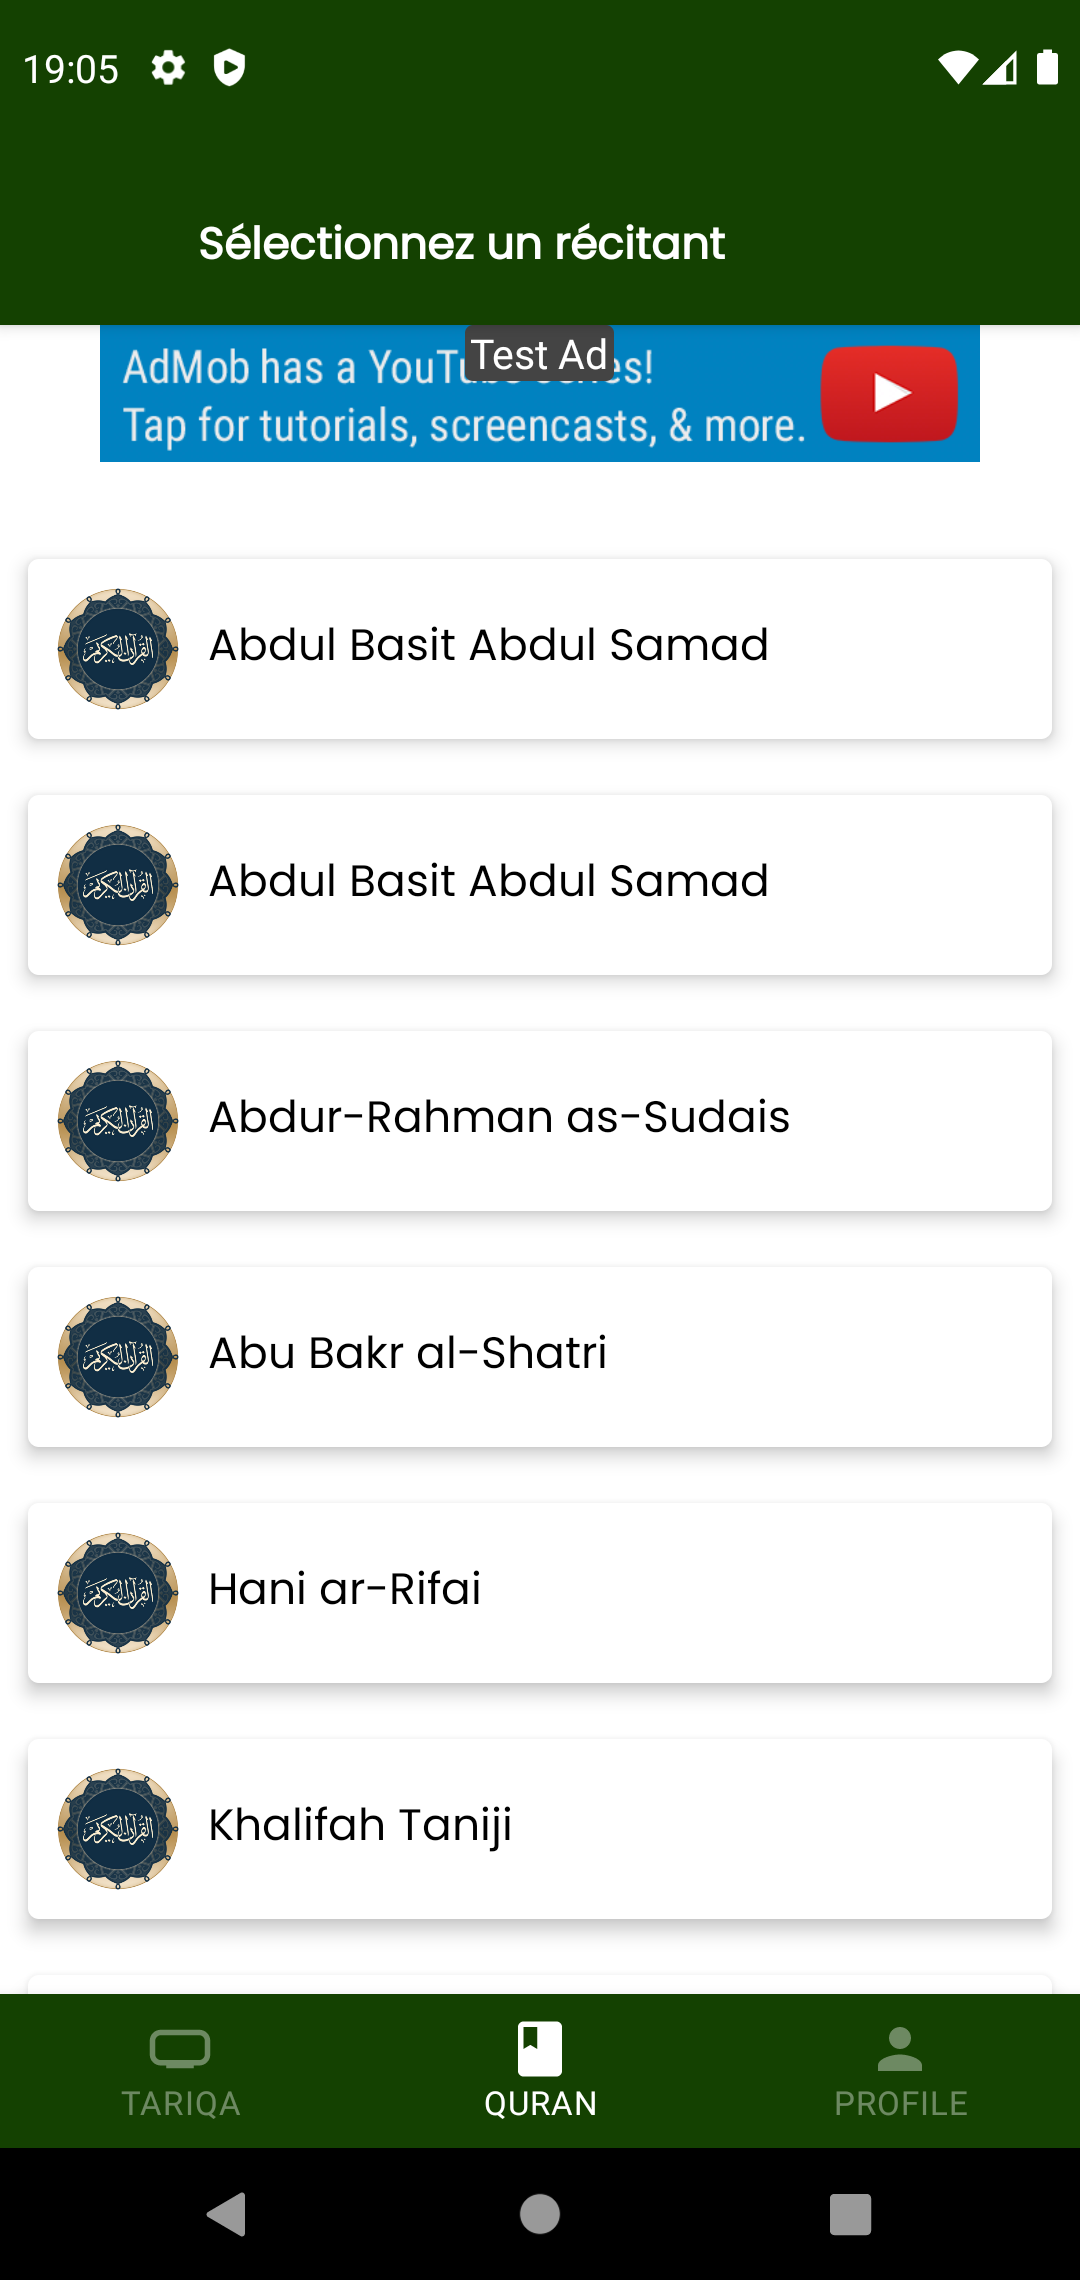Tap Quran emblem next to Khalifah Taniji
1080x2280 pixels.
point(118,1829)
